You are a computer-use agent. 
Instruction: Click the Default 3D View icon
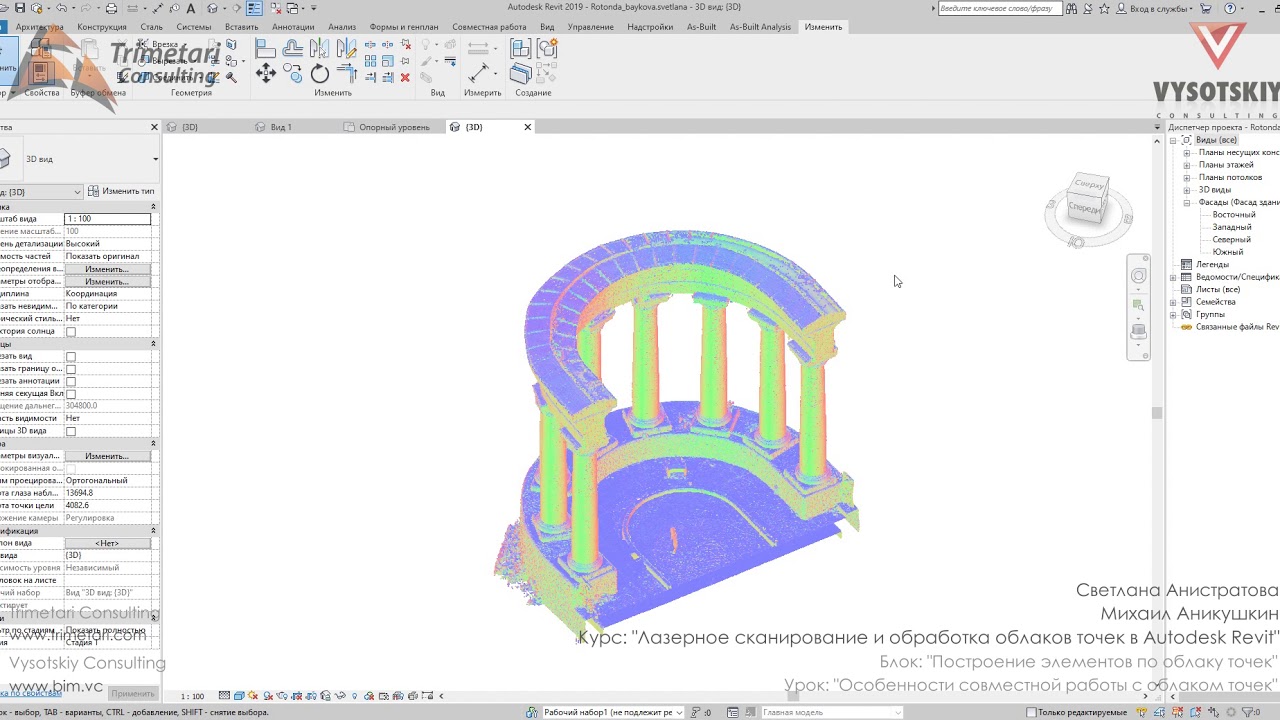pos(212,9)
